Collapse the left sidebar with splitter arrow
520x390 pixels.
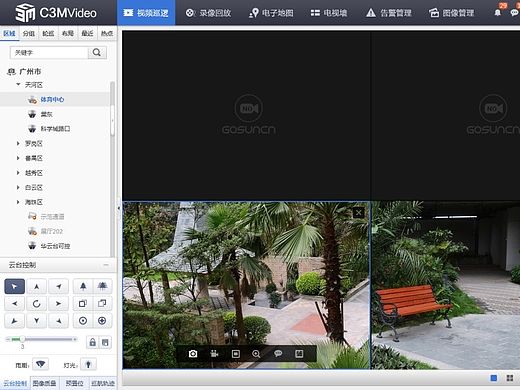pos(118,208)
